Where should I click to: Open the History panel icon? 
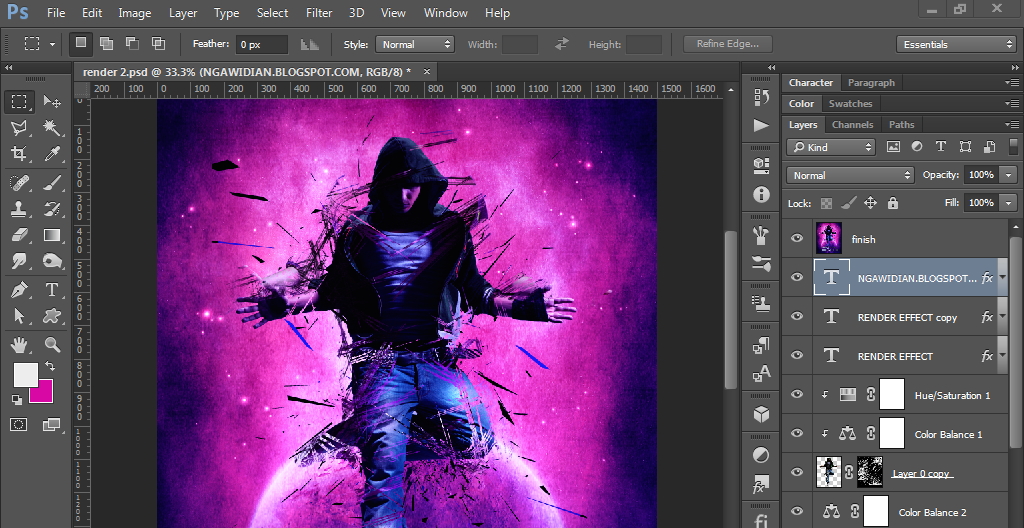coord(761,97)
